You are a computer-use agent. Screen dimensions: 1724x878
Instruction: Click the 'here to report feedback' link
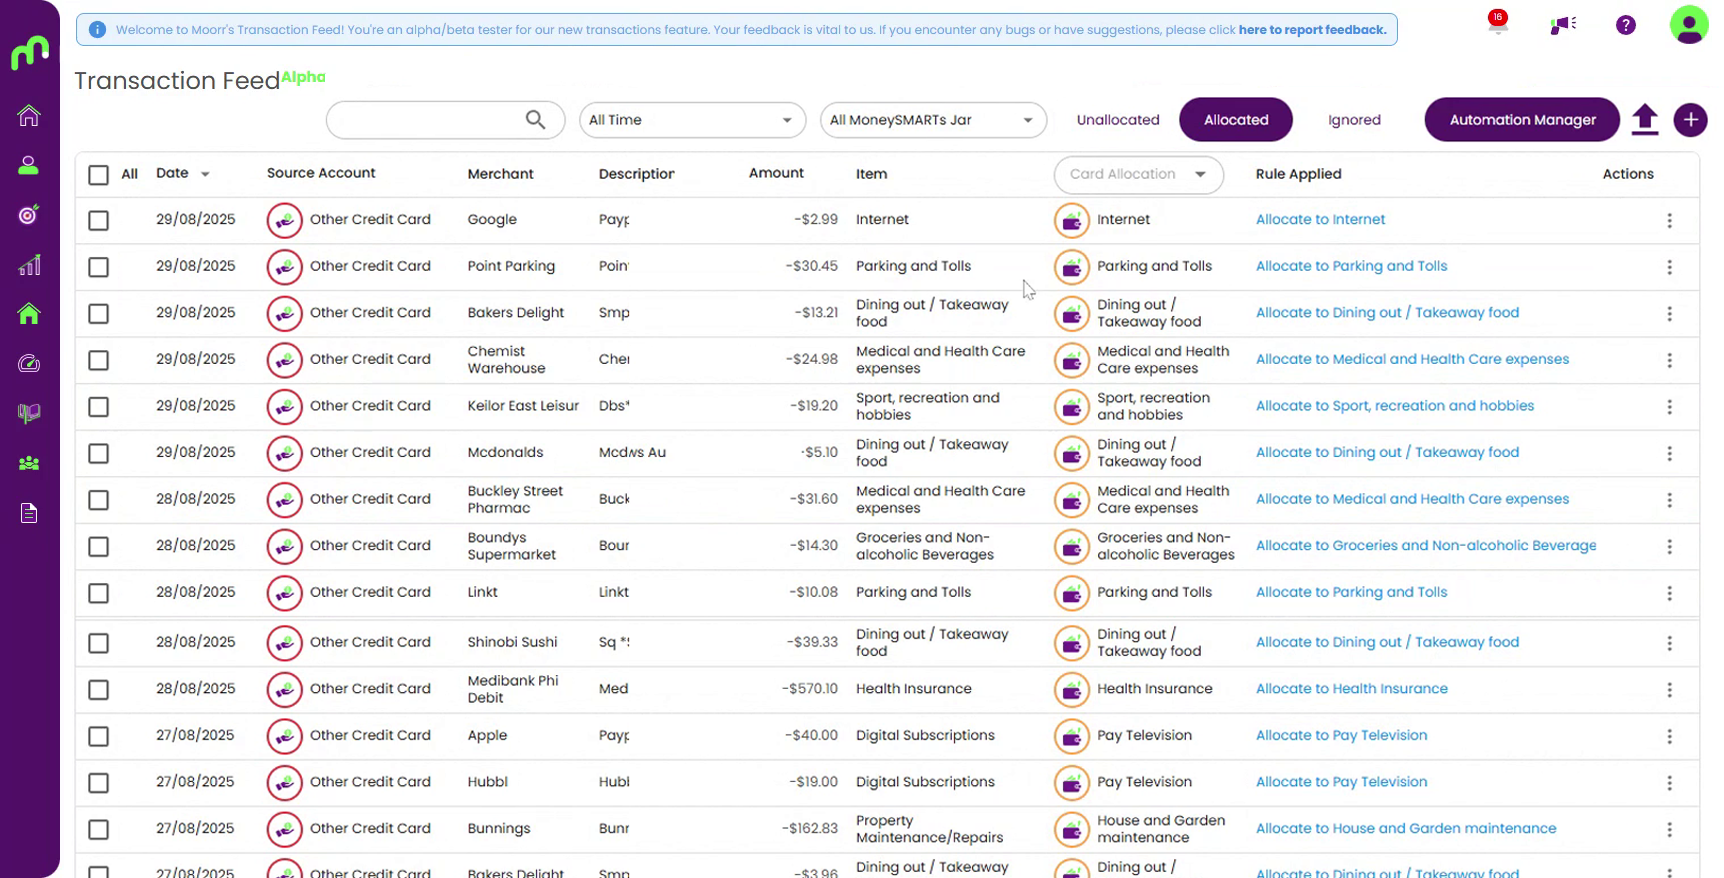tap(1312, 30)
